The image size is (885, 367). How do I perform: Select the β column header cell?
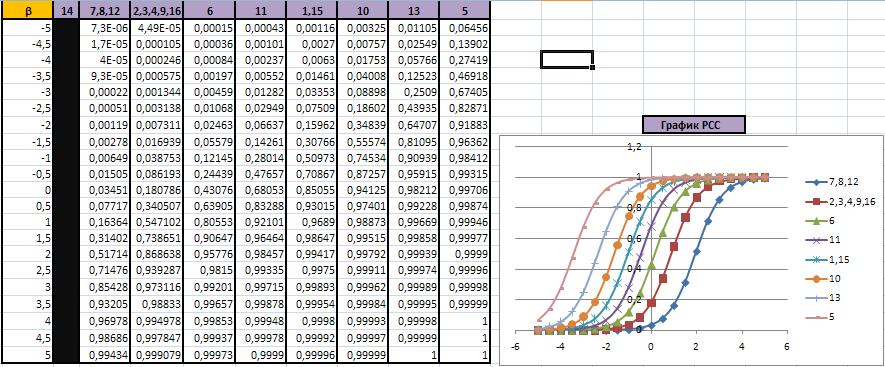(29, 10)
